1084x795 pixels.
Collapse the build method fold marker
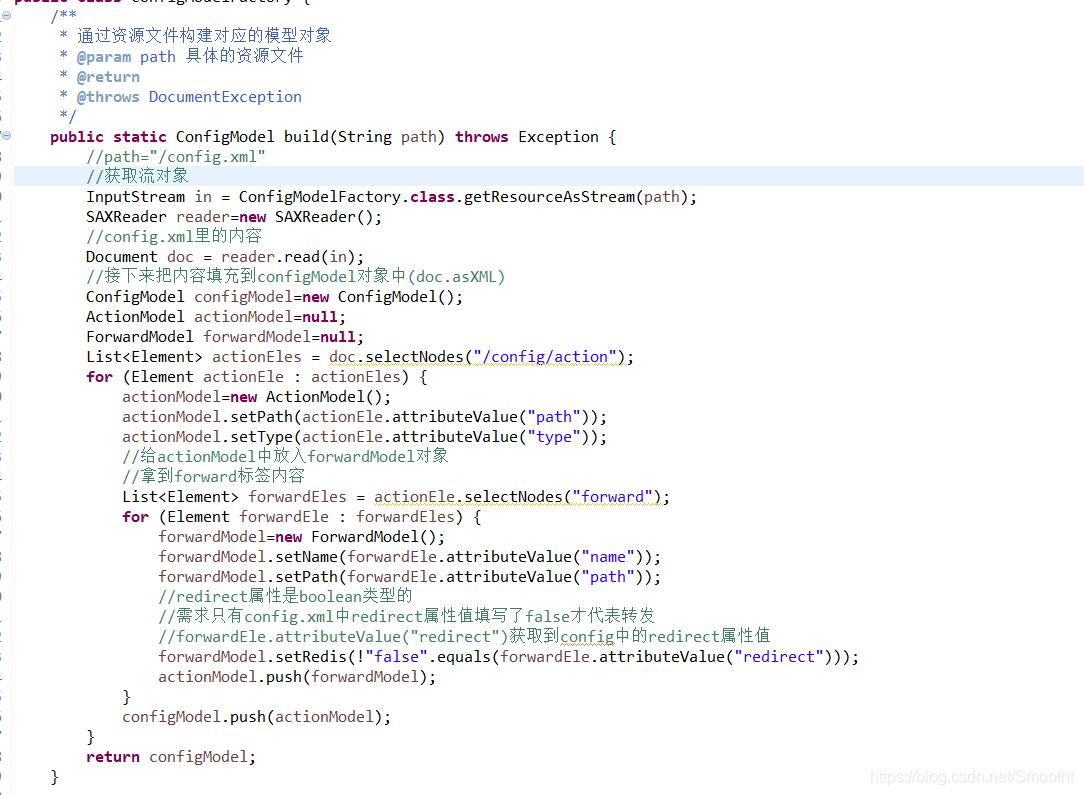coord(6,135)
